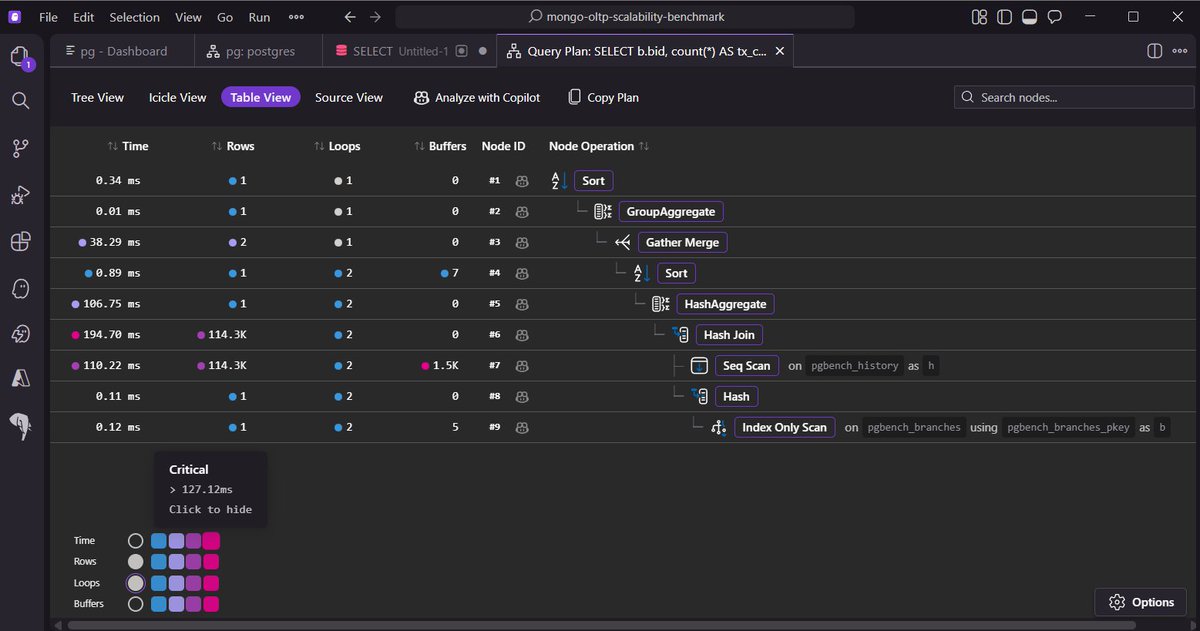1200x631 pixels.
Task: Click the light purple swatch in the Loops row
Action: pos(176,583)
